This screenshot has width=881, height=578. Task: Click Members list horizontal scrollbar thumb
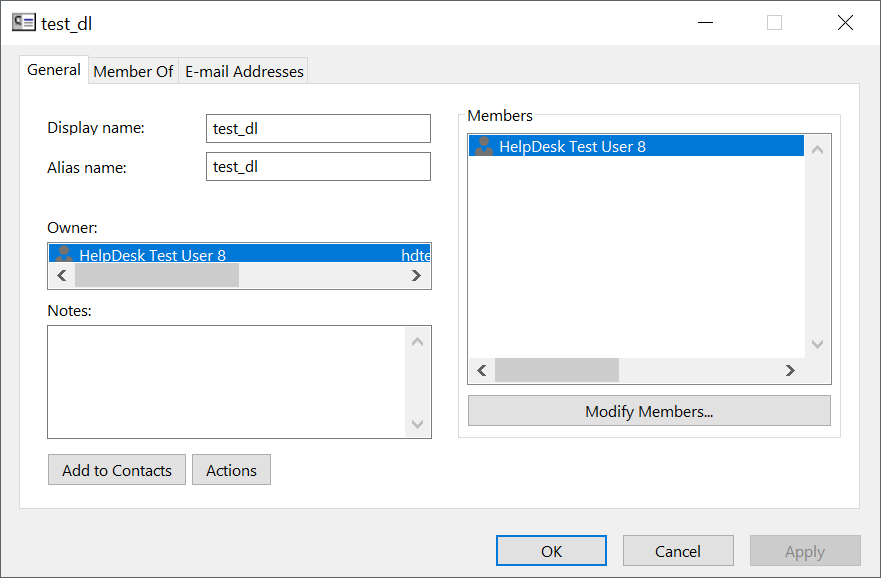pos(557,370)
